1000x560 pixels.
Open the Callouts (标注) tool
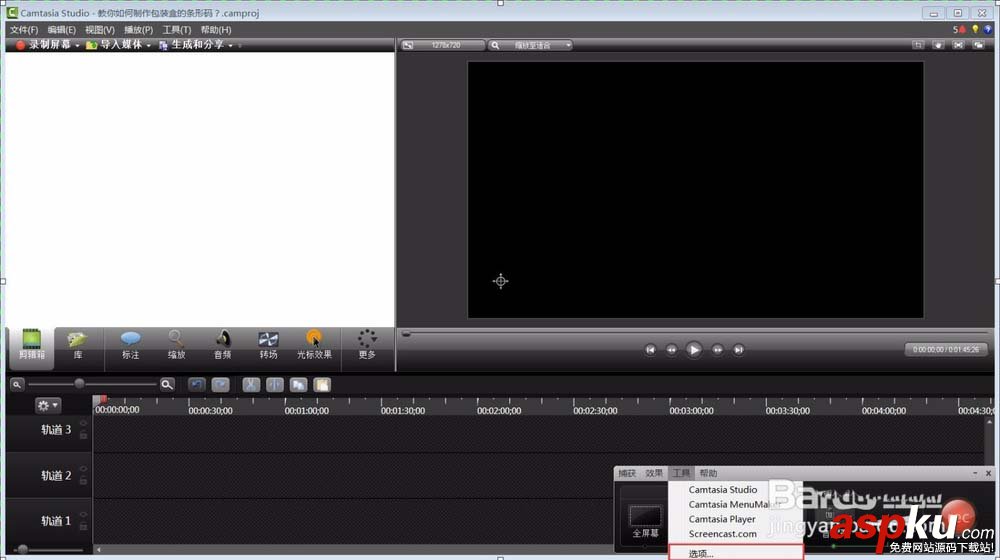pos(130,345)
